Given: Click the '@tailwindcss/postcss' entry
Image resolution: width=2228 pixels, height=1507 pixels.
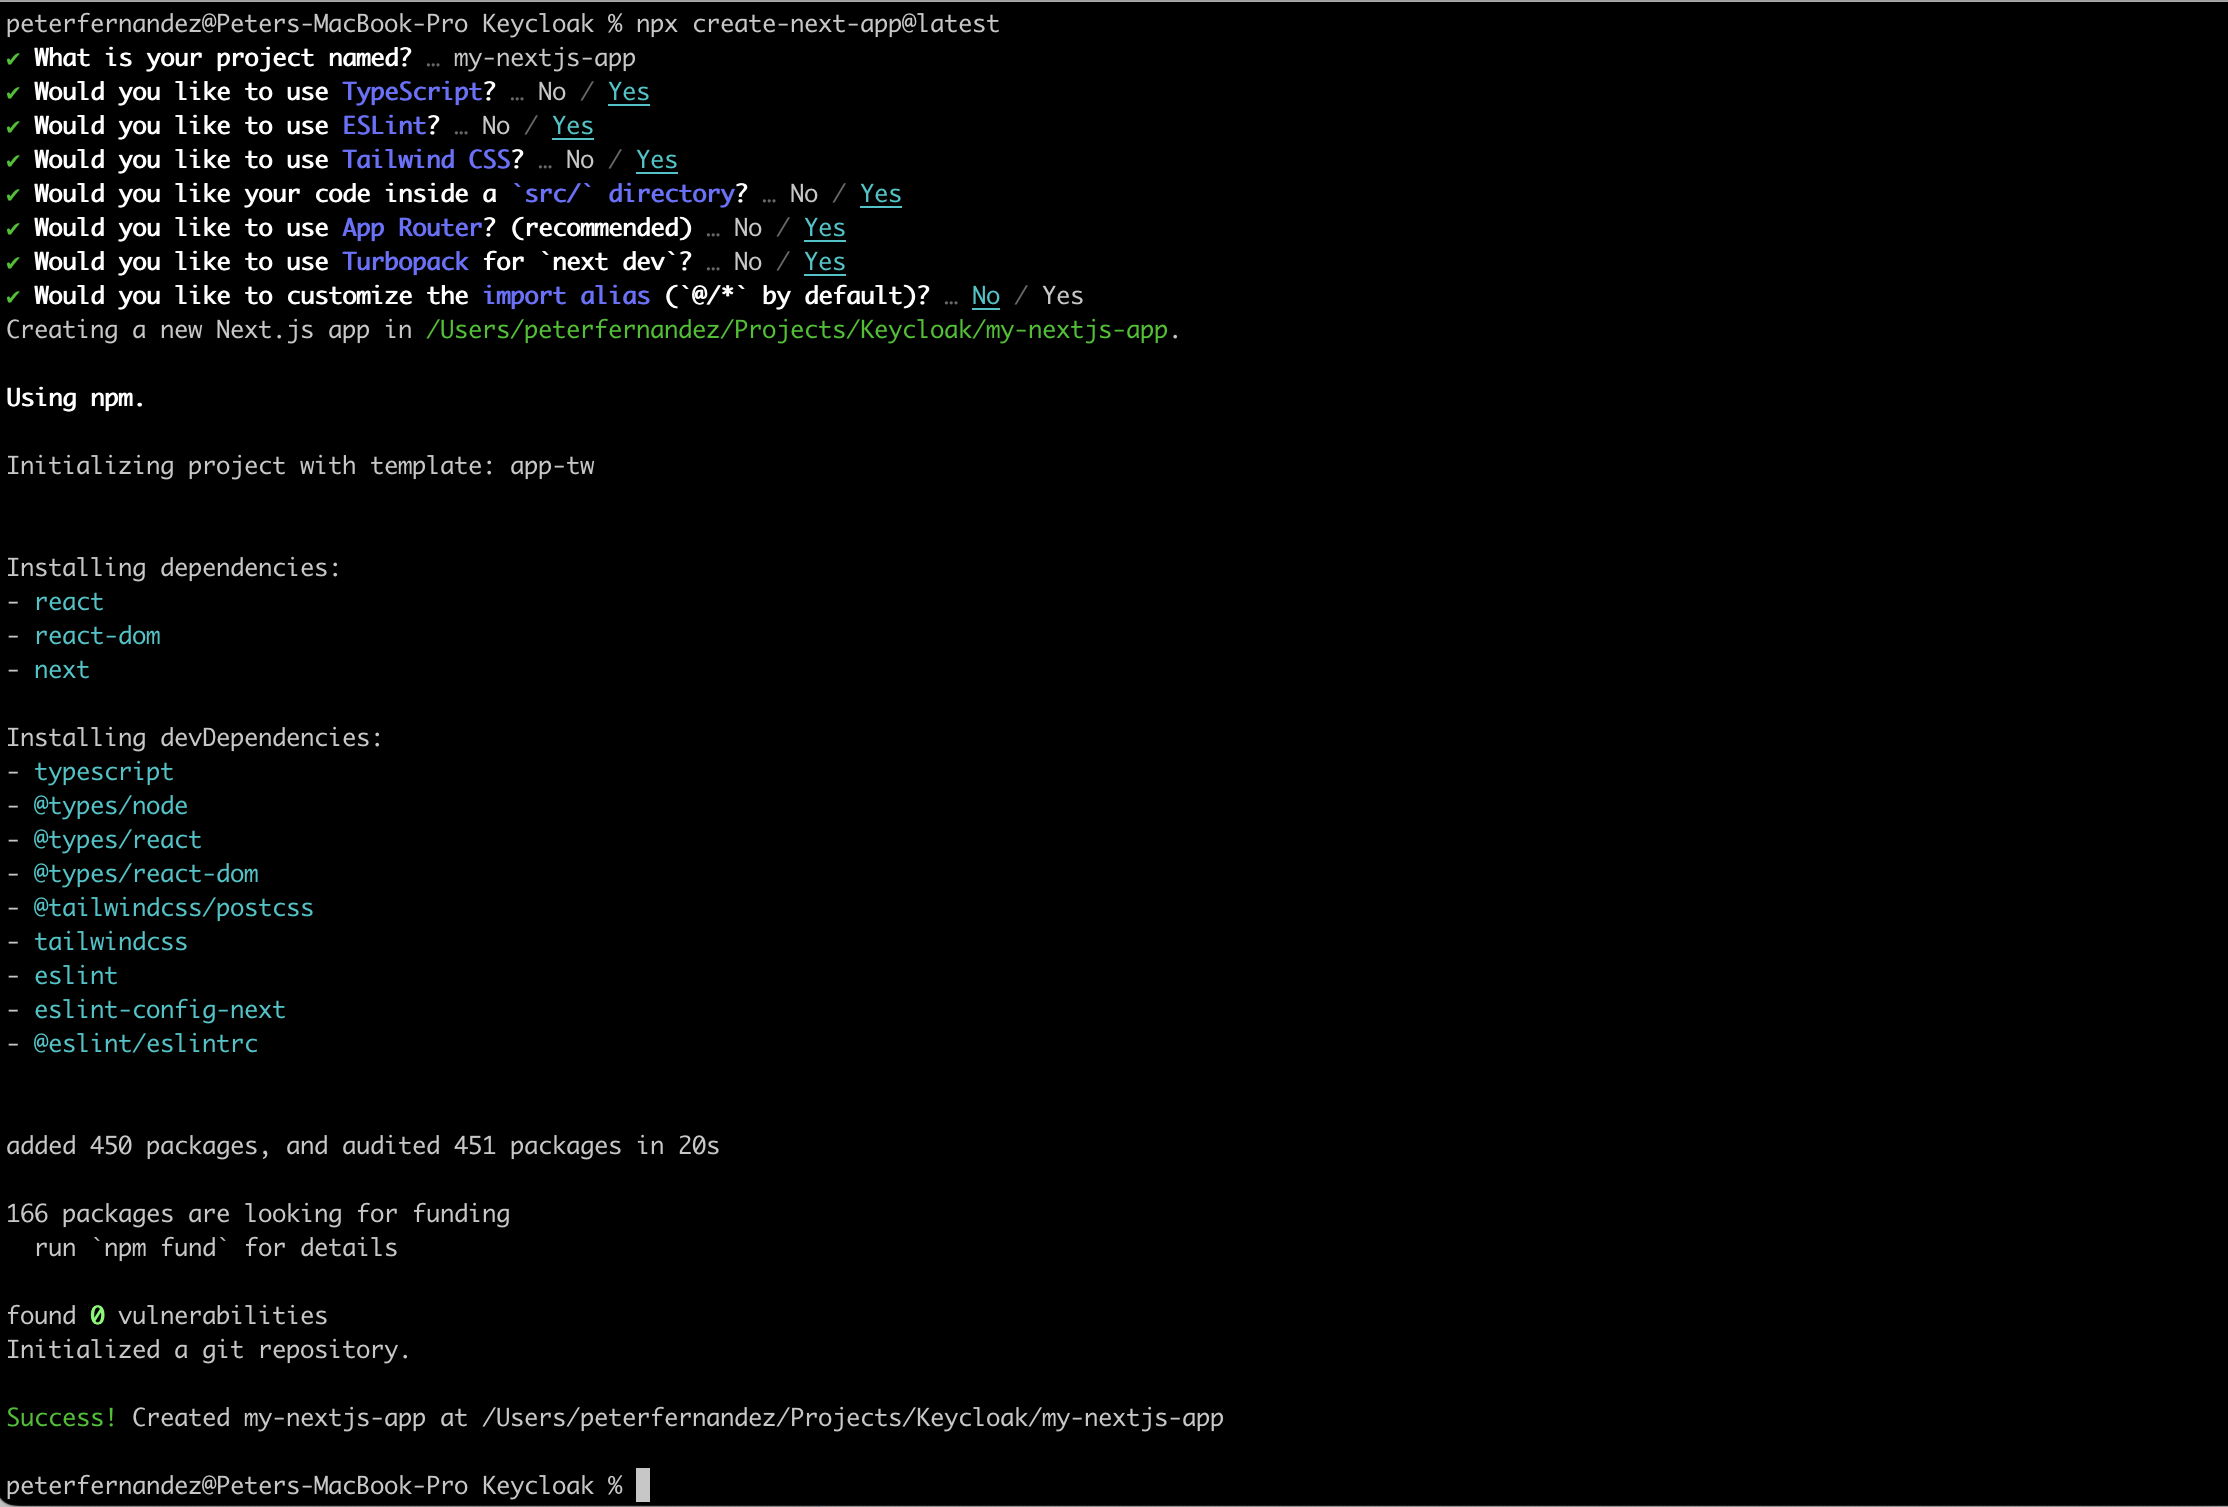Looking at the screenshot, I should (173, 908).
